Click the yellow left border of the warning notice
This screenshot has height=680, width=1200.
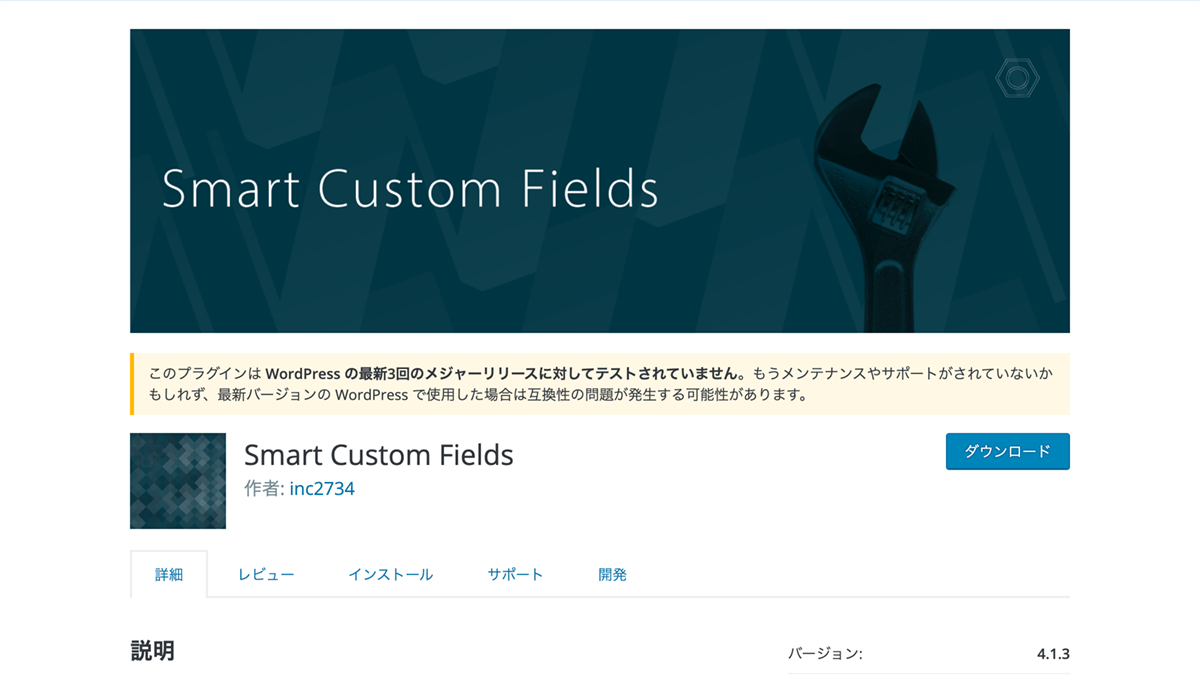pyautogui.click(x=132, y=384)
